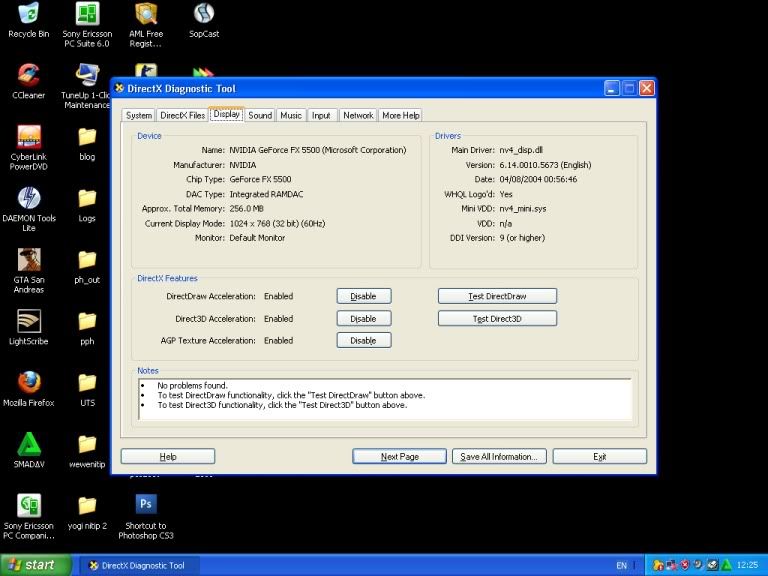The width and height of the screenshot is (768, 576).
Task: Select TuneUp 1-Click Maintenance icon
Action: (x=87, y=87)
